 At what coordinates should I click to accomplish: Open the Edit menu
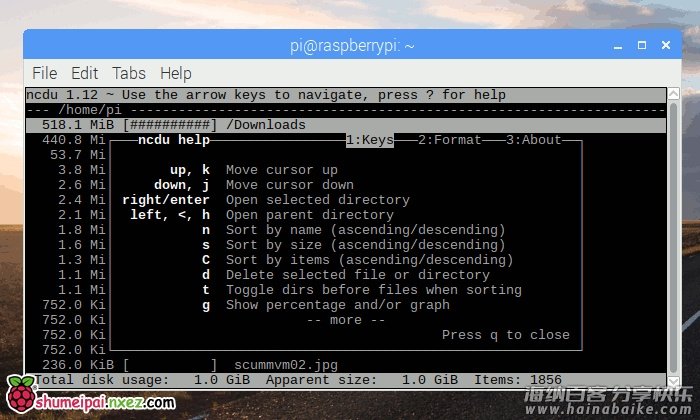(84, 73)
